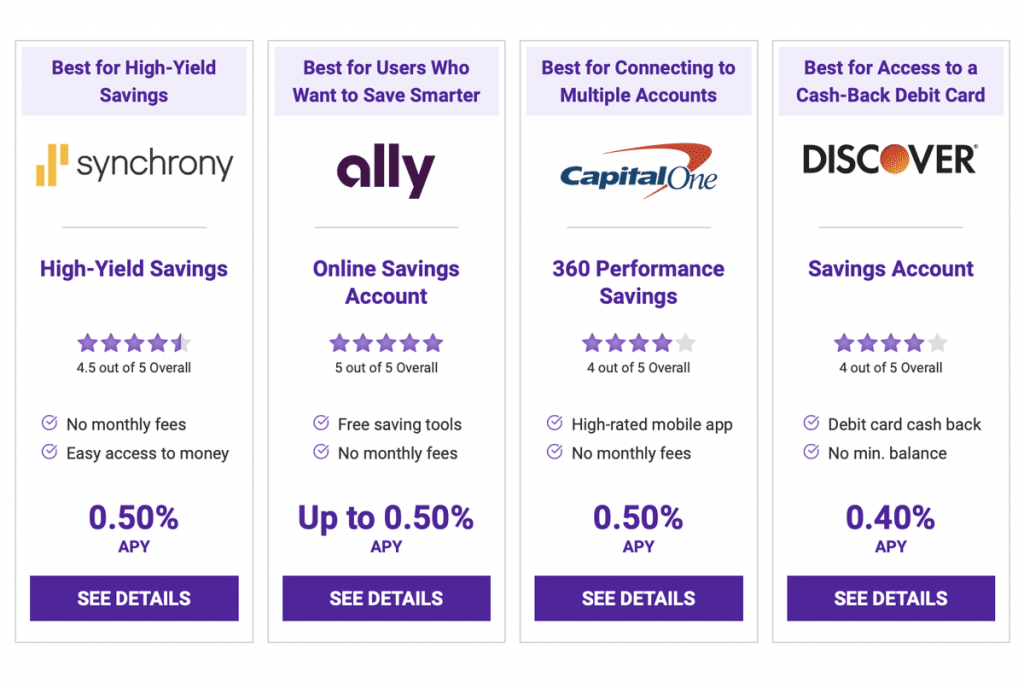Click the checkmark beside Free saving tools
Image resolution: width=1024 pixels, height=683 pixels.
click(321, 423)
